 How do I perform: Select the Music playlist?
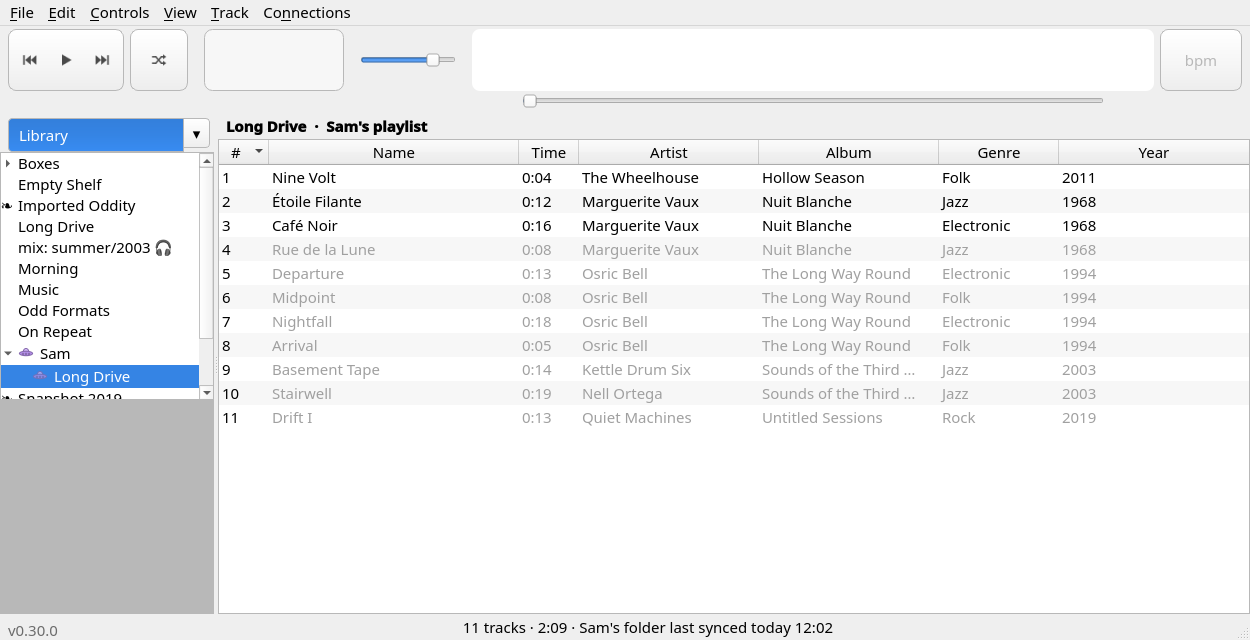(38, 290)
